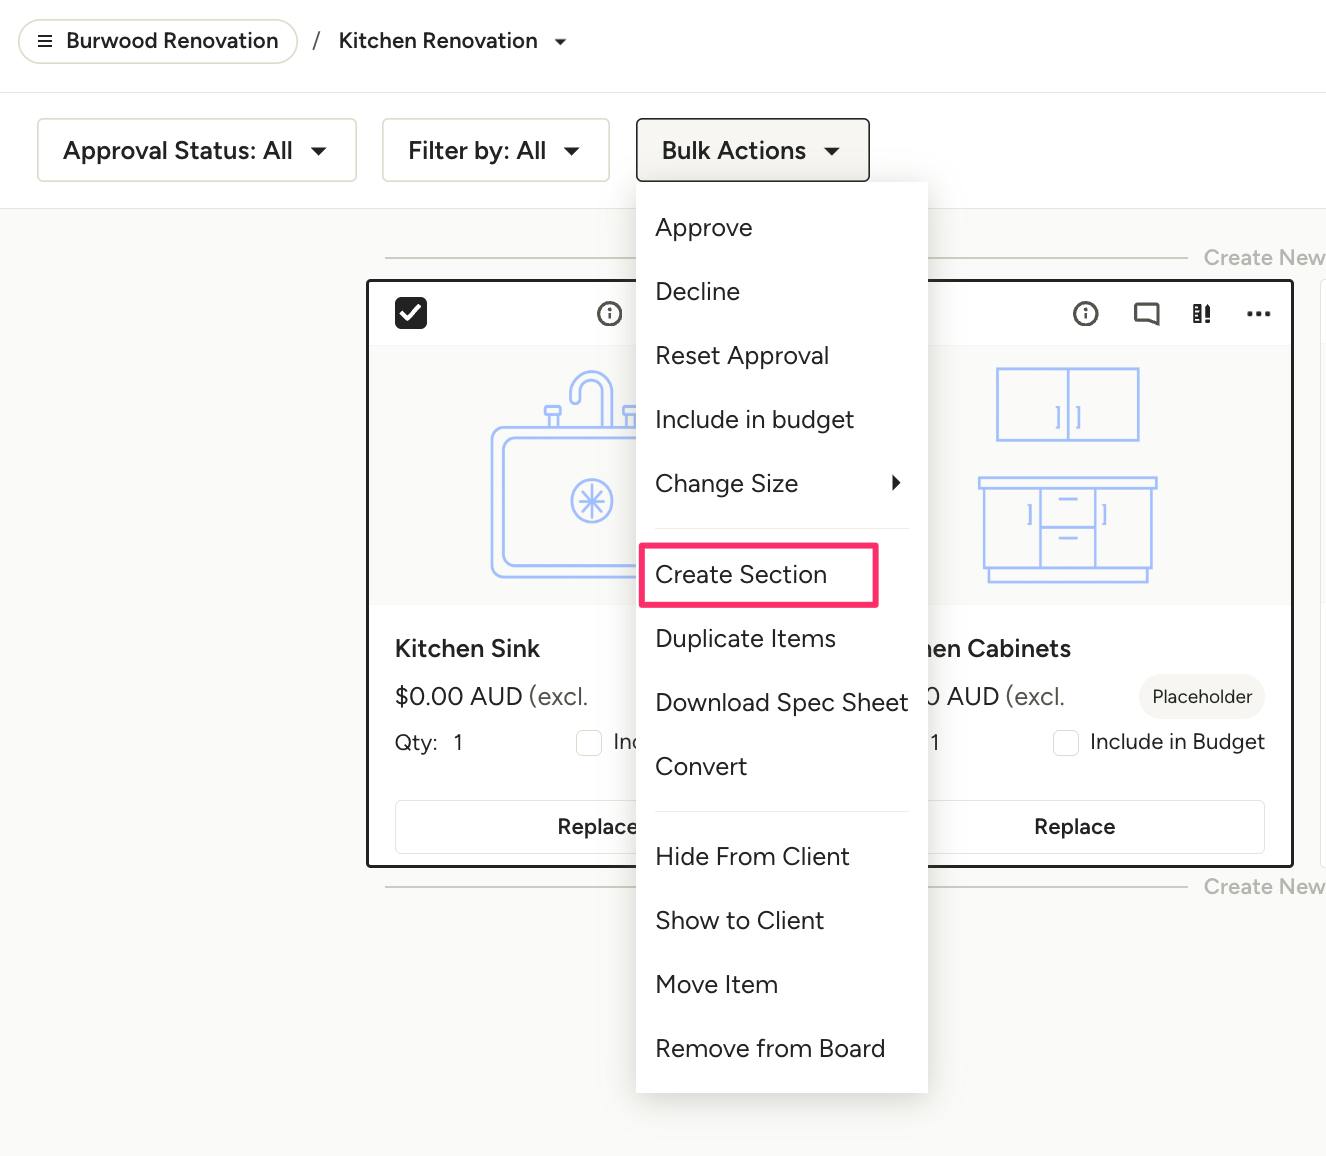Click the Kitchen Cabinets illustration thumbnail

(x=1067, y=475)
